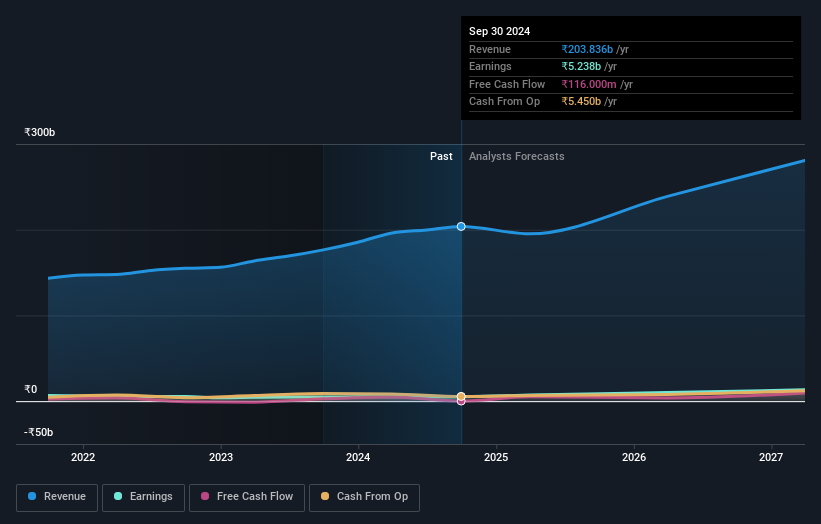Toggle the Revenue legend button
The width and height of the screenshot is (821, 524).
click(57, 497)
